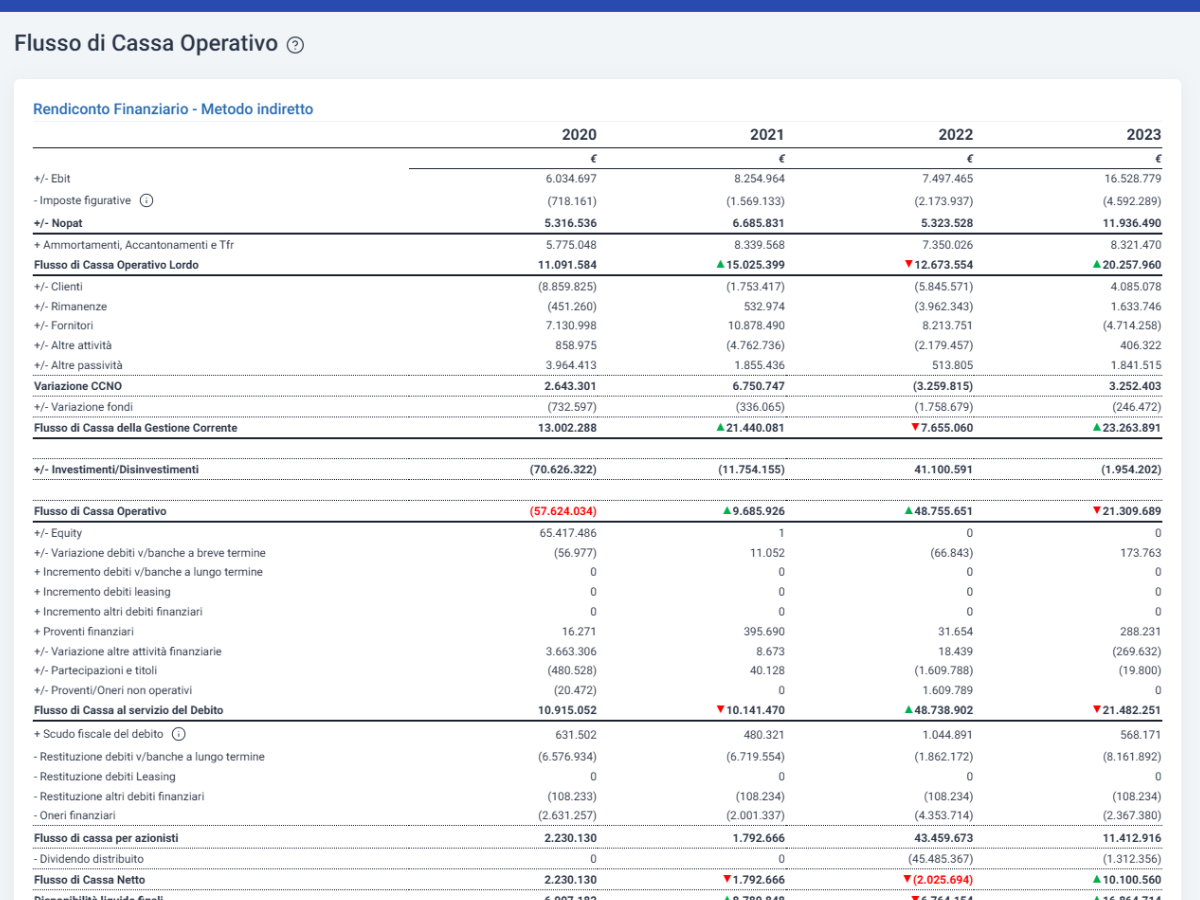The image size is (1200, 900).
Task: Click Flusso di Cassa della Gestione Corrente label
Action: [x=135, y=428]
